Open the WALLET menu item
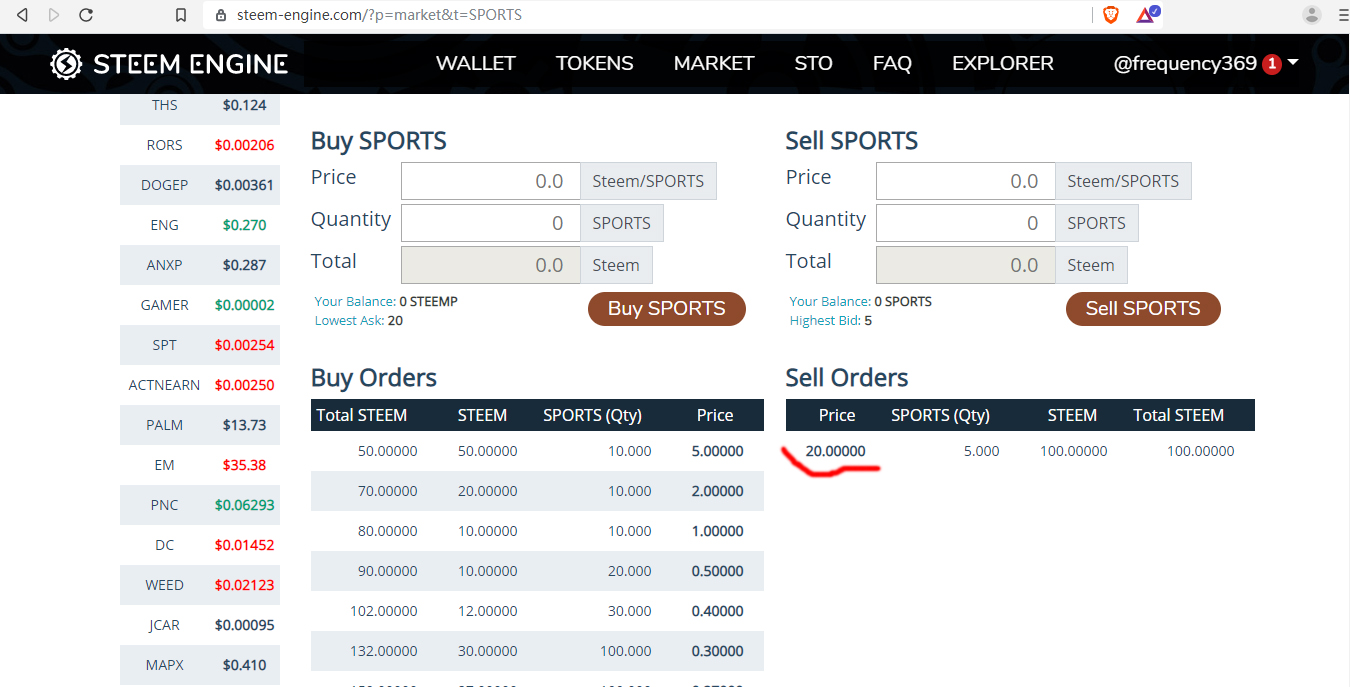 tap(475, 63)
